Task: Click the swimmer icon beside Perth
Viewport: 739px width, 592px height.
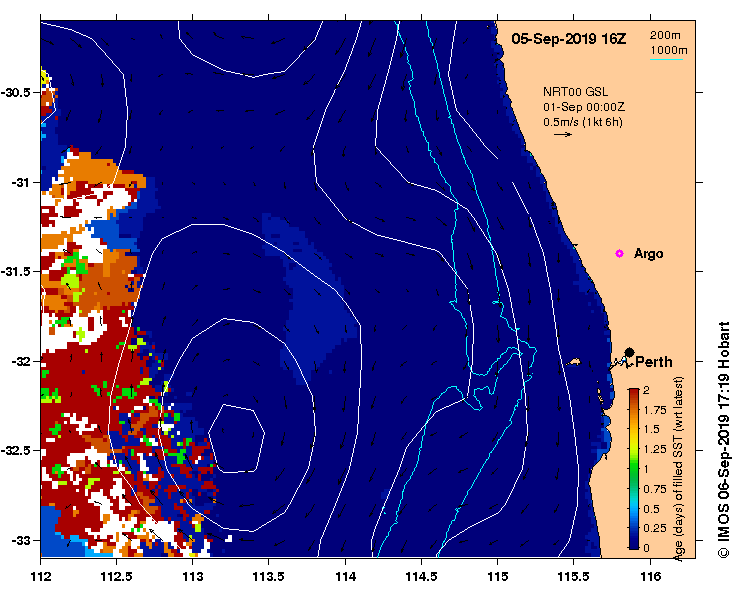Action: [620, 363]
